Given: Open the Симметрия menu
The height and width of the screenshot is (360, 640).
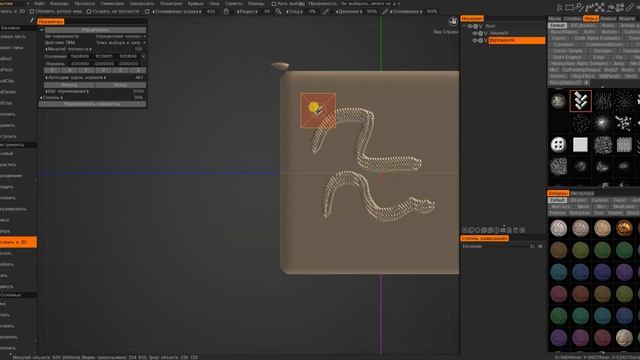Looking at the screenshot, I should pos(112,3).
